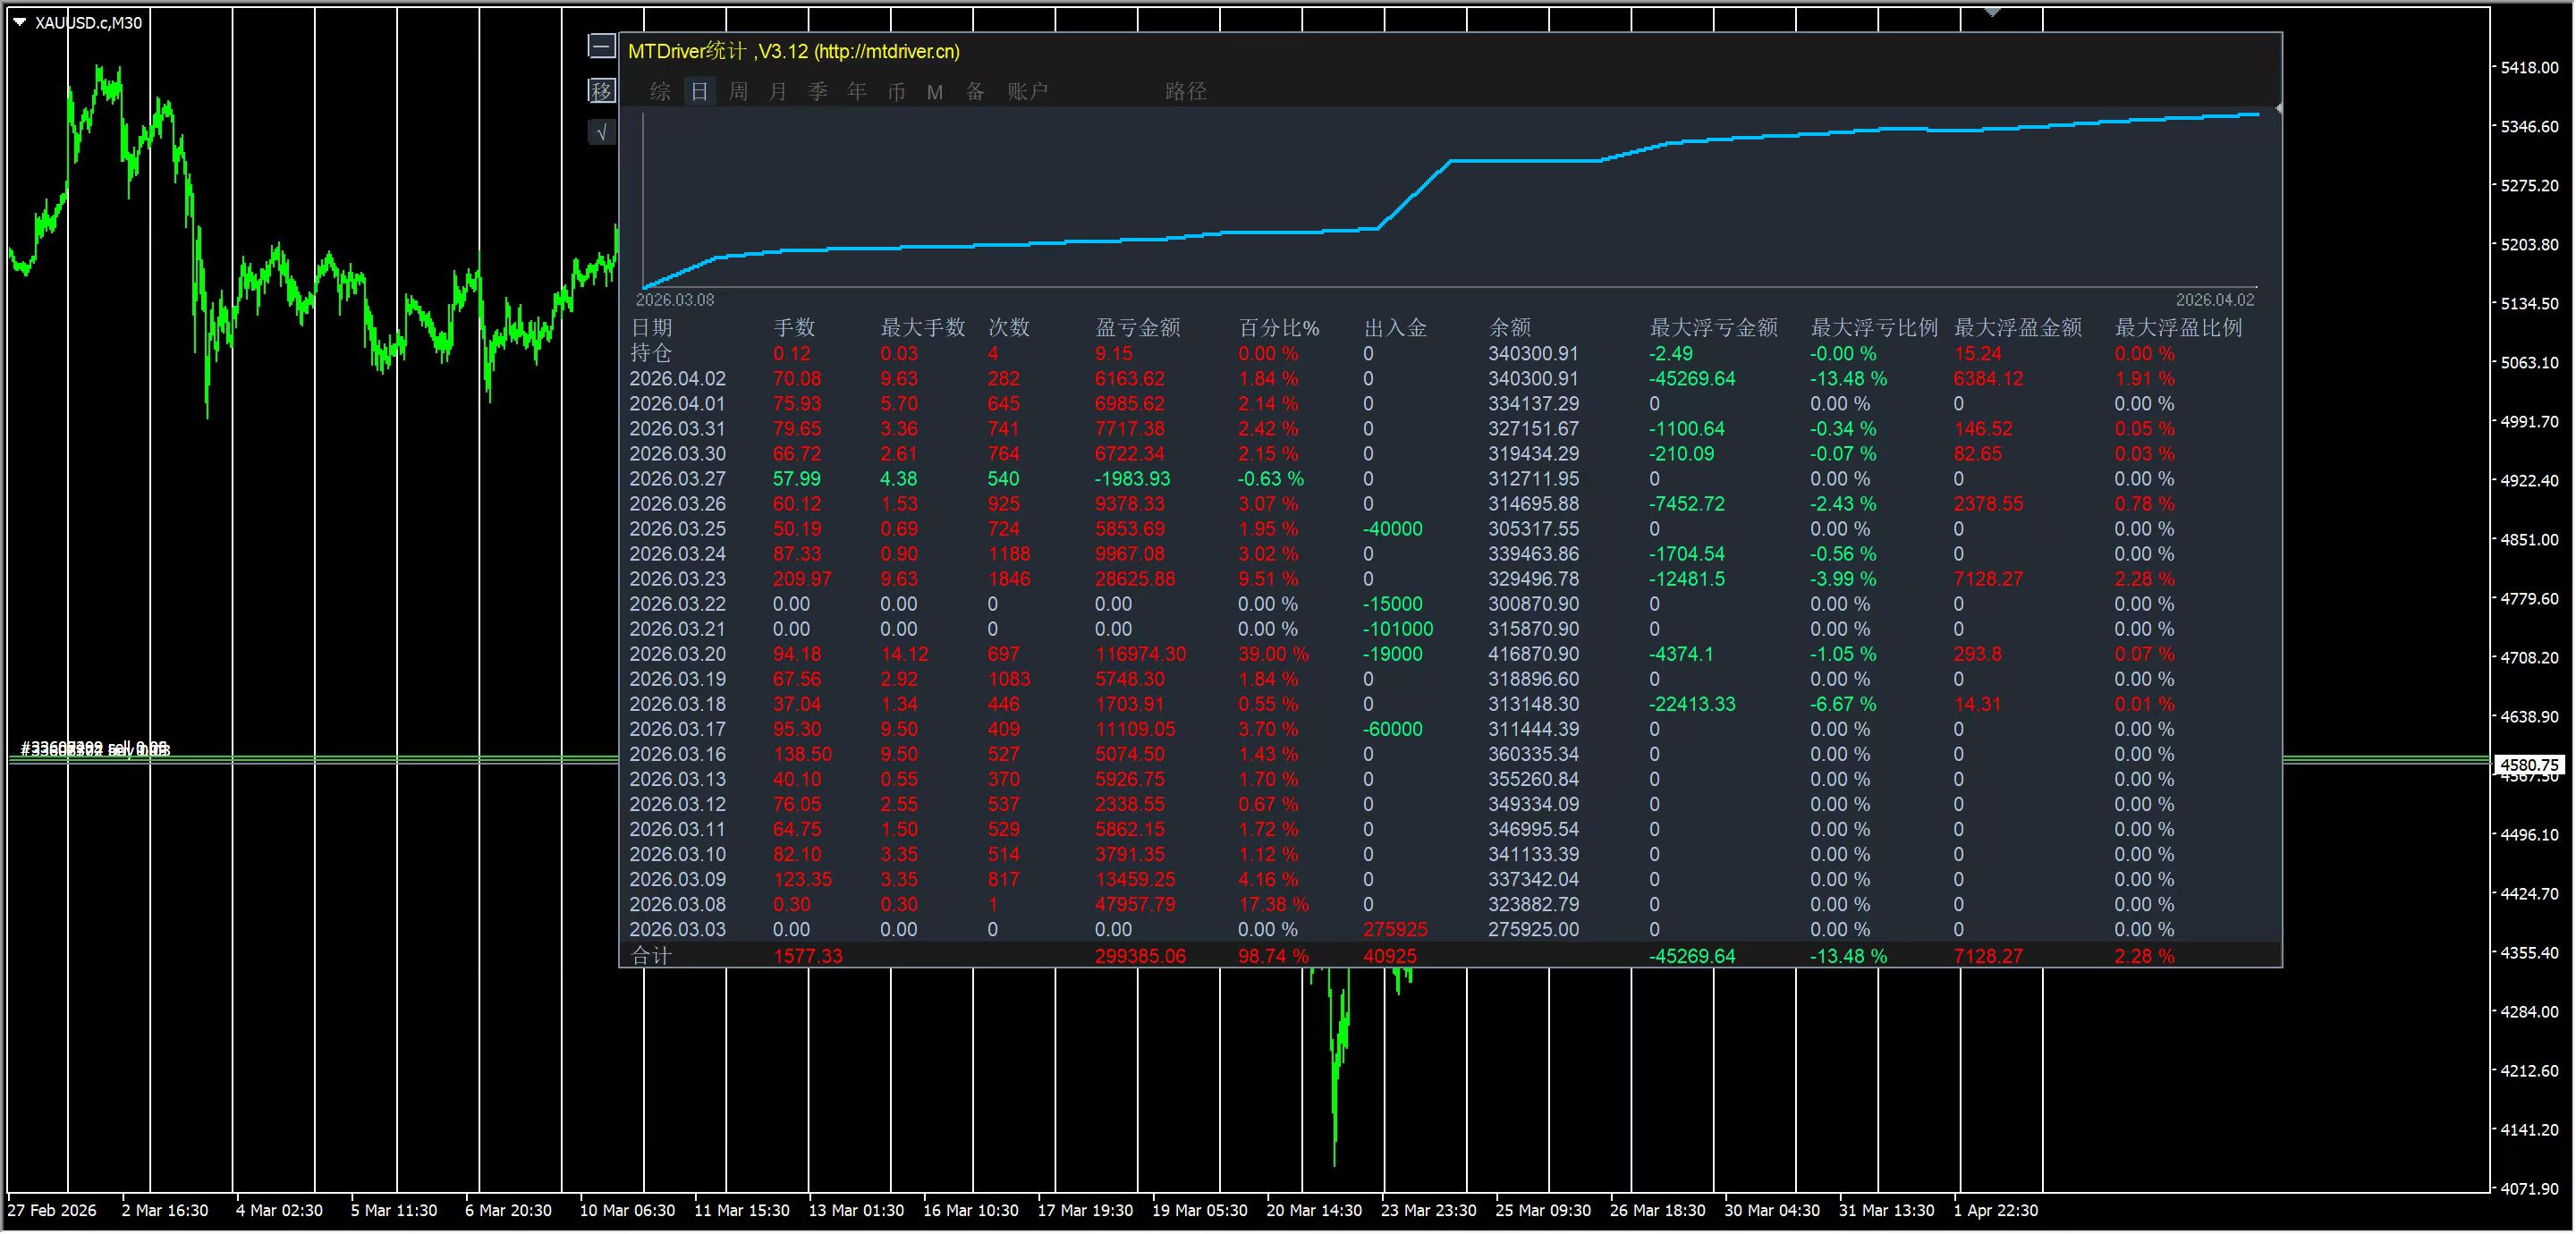Open the 月 monthly tab
The width and height of the screenshot is (2576, 1234).
click(778, 92)
